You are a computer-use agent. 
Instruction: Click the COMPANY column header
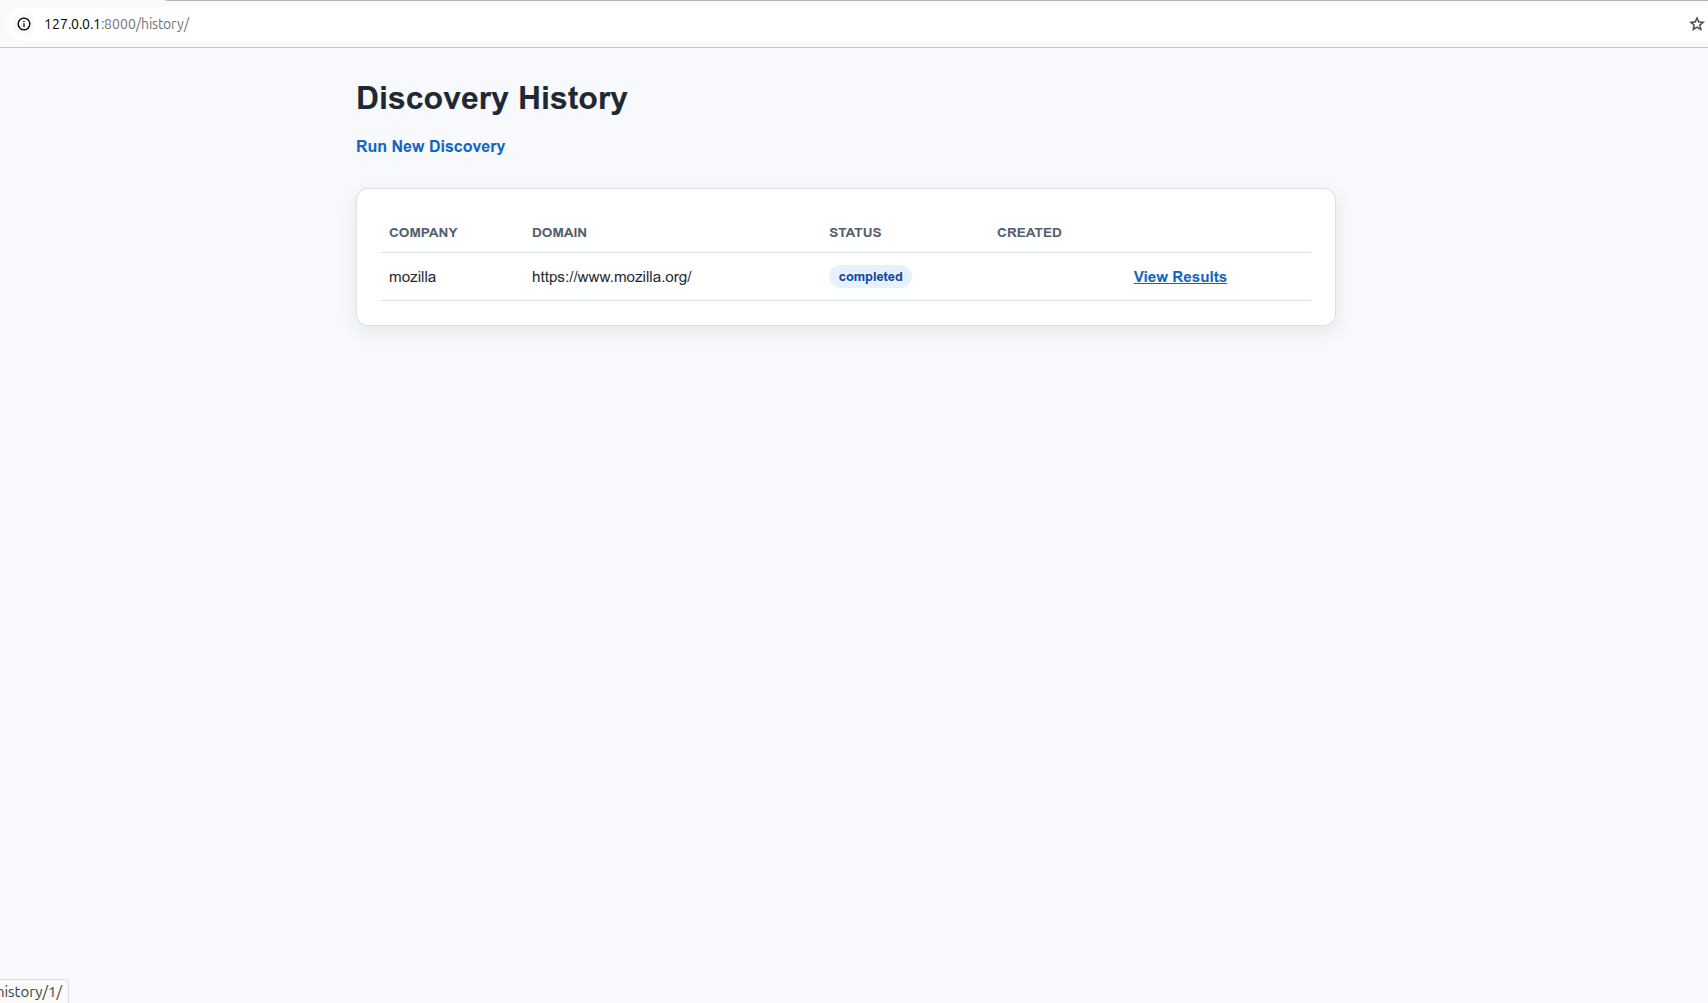click(423, 232)
